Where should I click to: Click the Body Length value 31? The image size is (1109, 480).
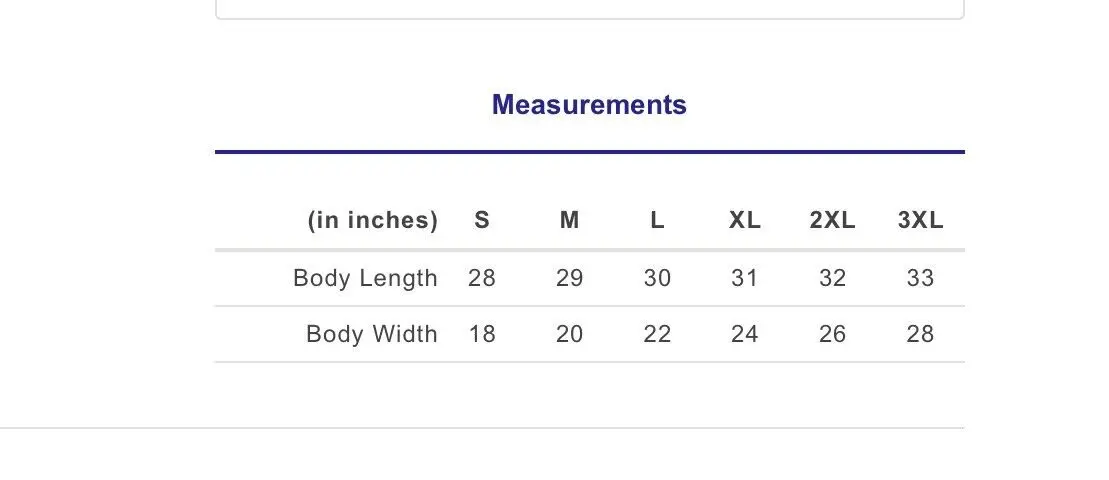(745, 278)
